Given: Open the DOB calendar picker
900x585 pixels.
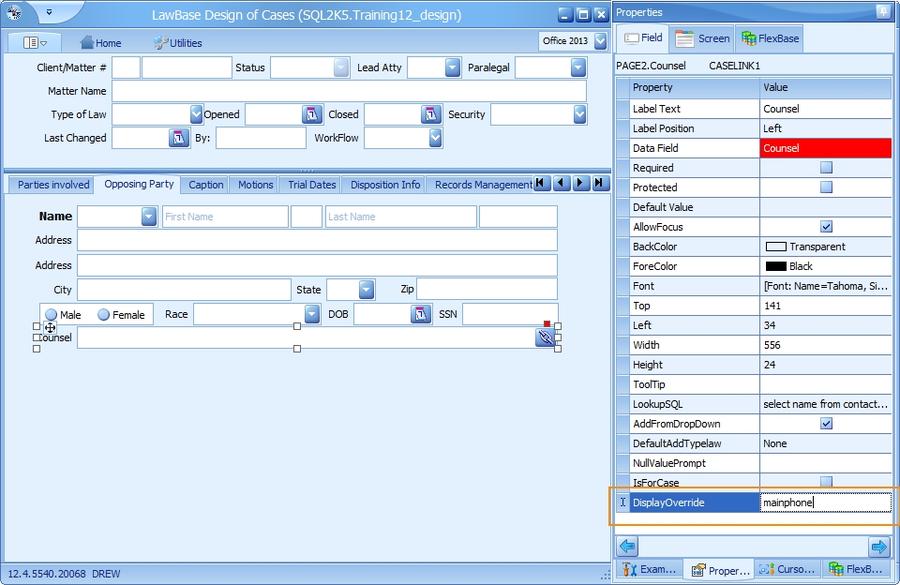Looking at the screenshot, I should [421, 314].
